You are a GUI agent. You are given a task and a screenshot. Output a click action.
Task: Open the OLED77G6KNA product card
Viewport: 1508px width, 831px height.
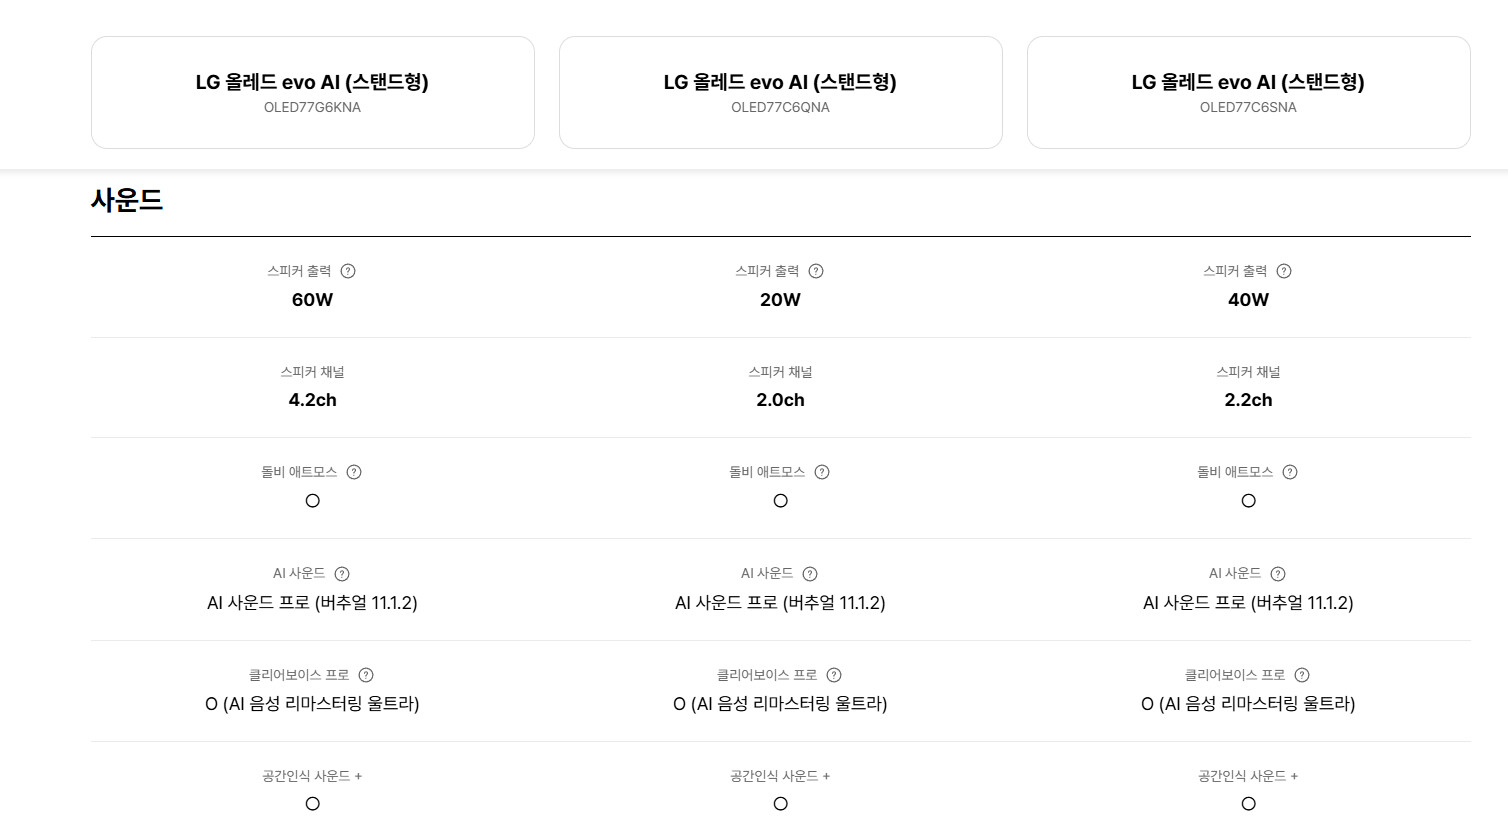click(x=312, y=93)
